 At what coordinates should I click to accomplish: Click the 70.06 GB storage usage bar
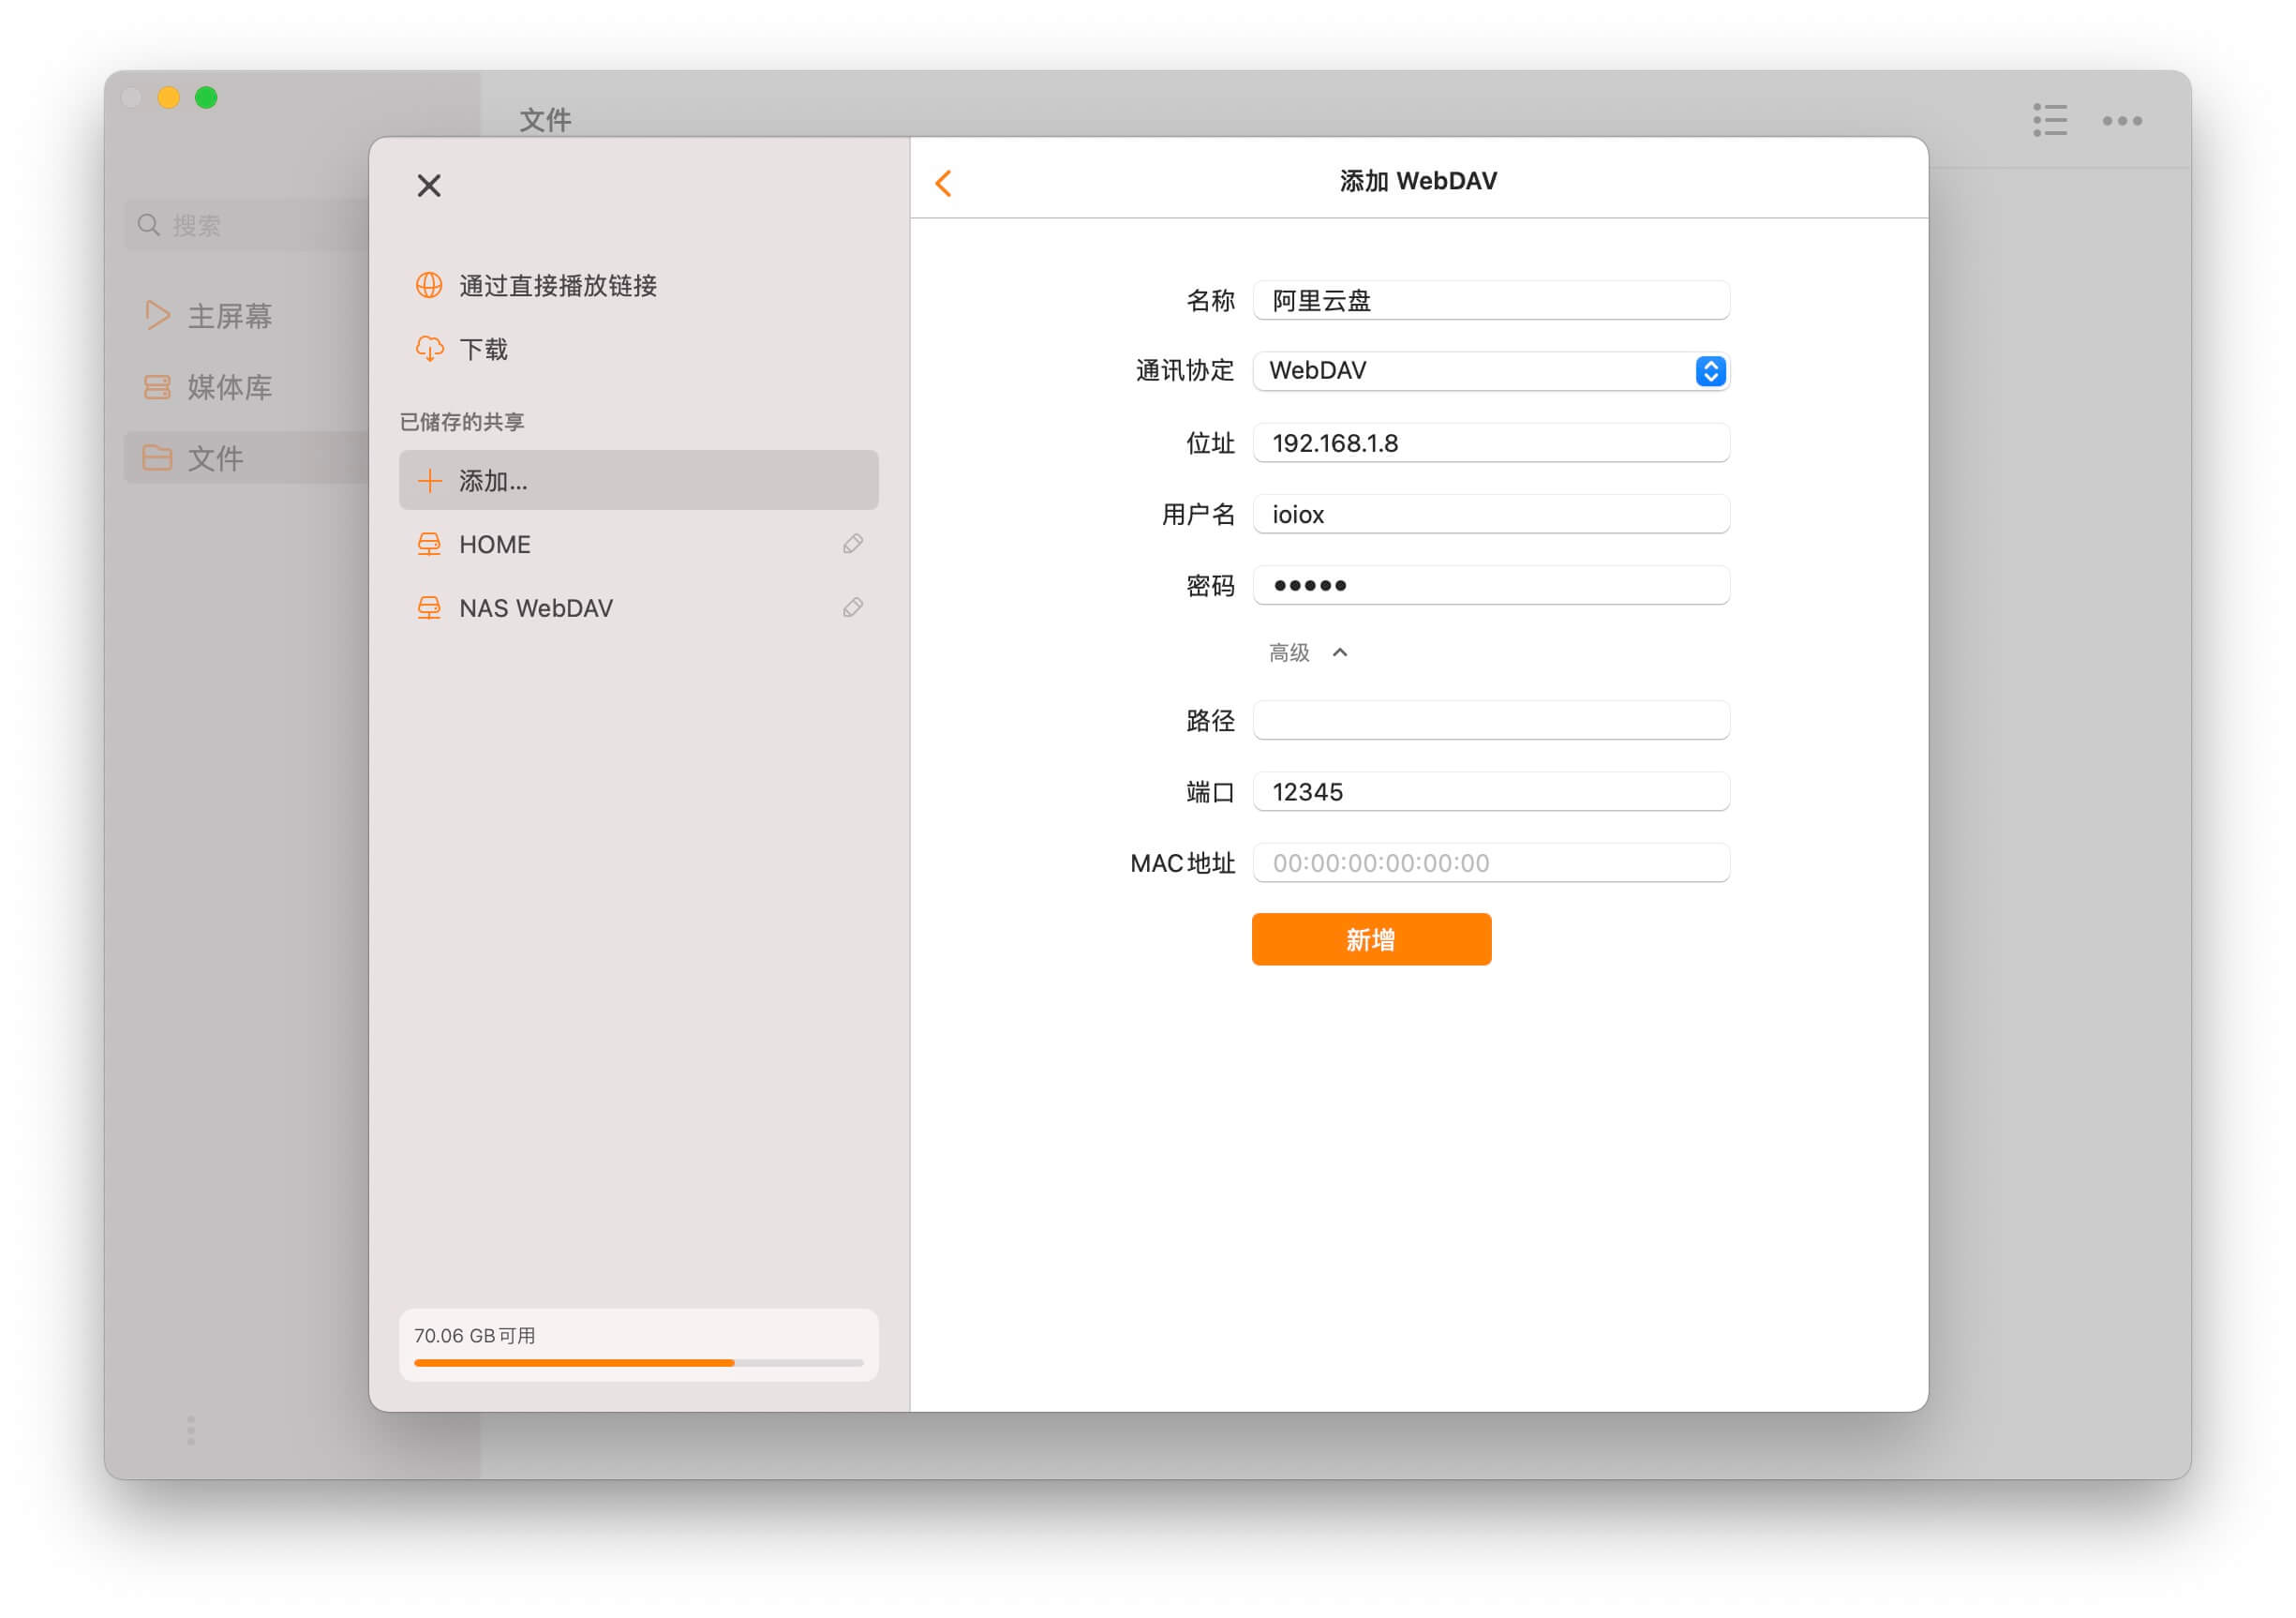click(x=638, y=1362)
